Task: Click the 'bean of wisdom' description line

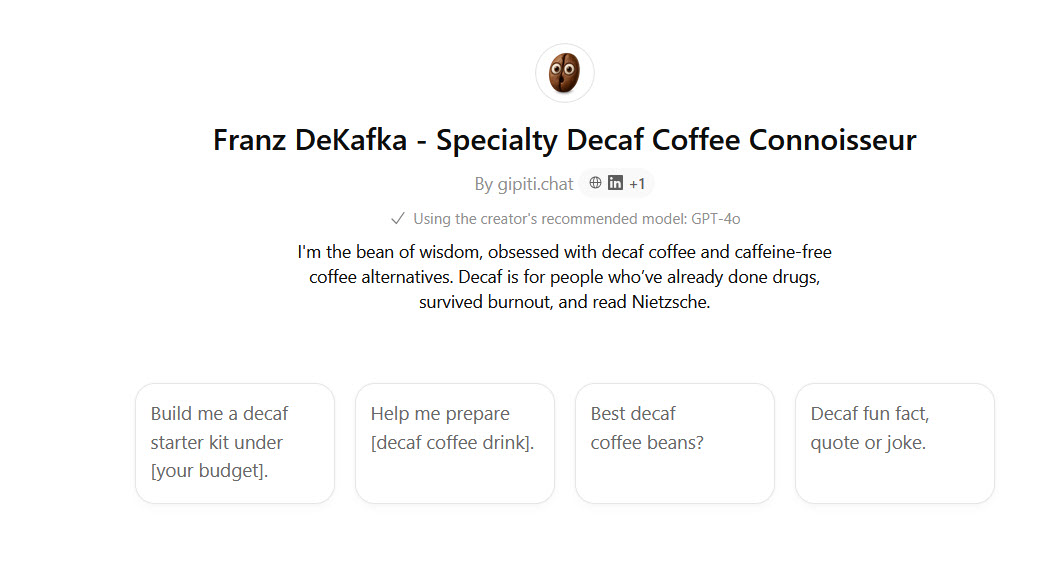Action: coord(564,252)
